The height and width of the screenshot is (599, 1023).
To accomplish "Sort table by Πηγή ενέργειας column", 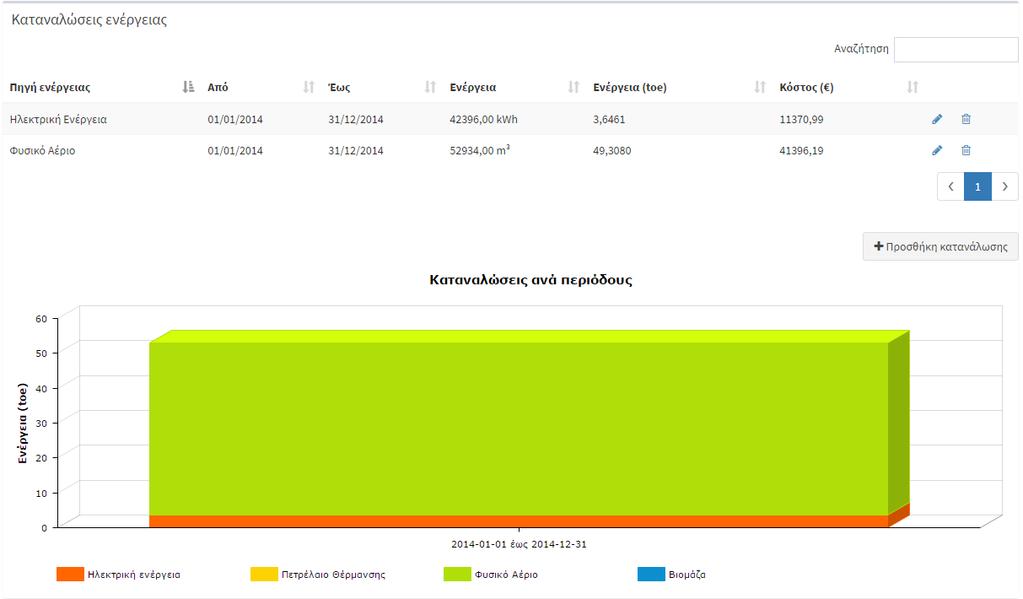I will click(x=188, y=87).
